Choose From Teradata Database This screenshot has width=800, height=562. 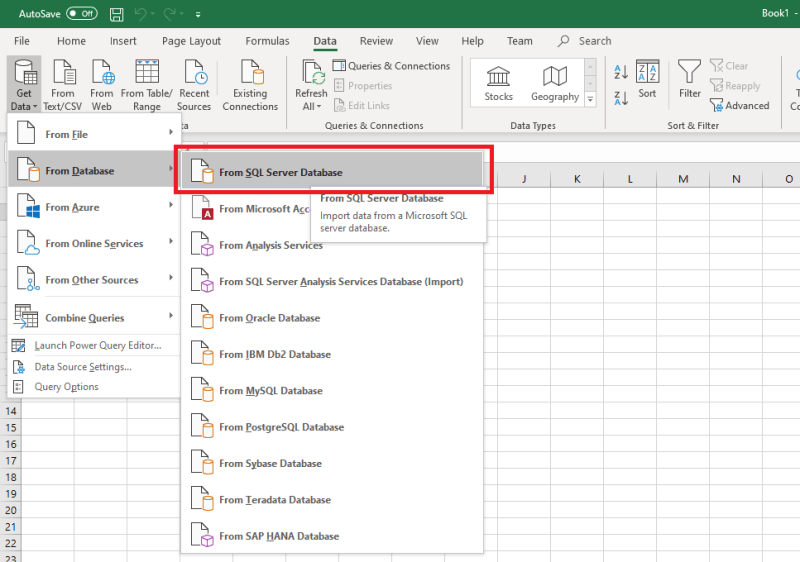pos(332,500)
